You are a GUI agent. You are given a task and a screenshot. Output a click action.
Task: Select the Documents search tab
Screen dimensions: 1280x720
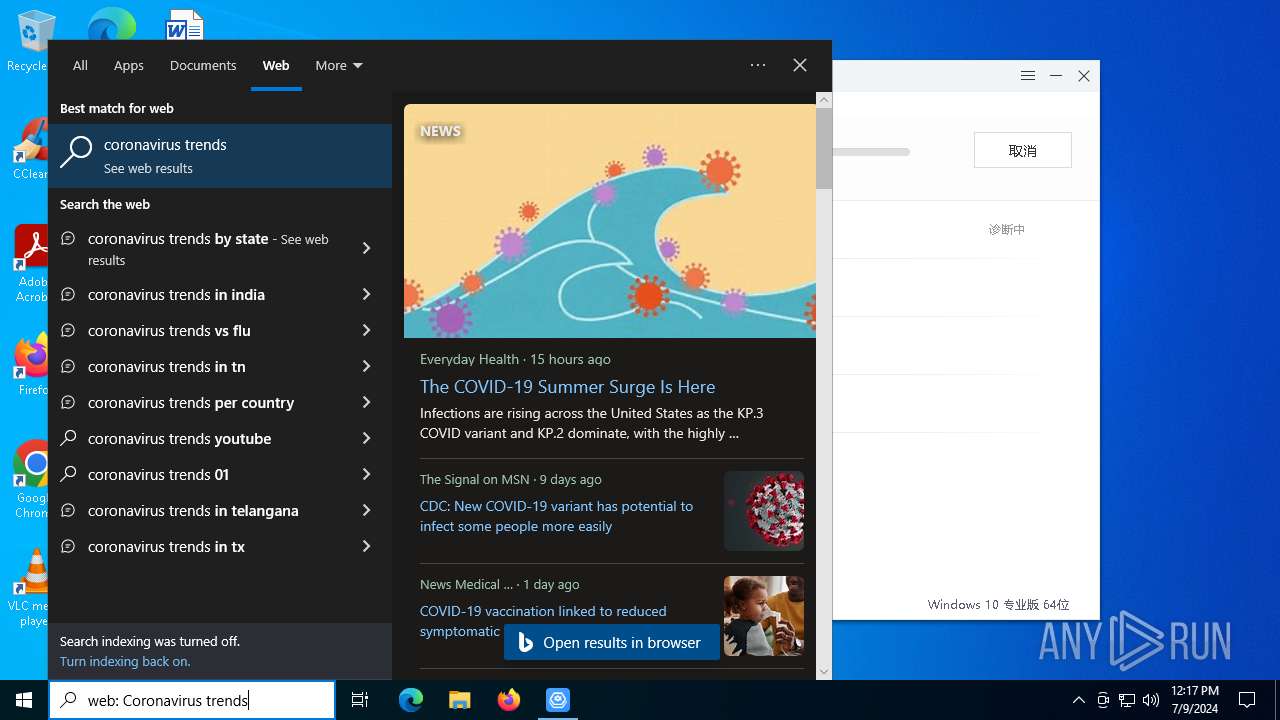(203, 65)
